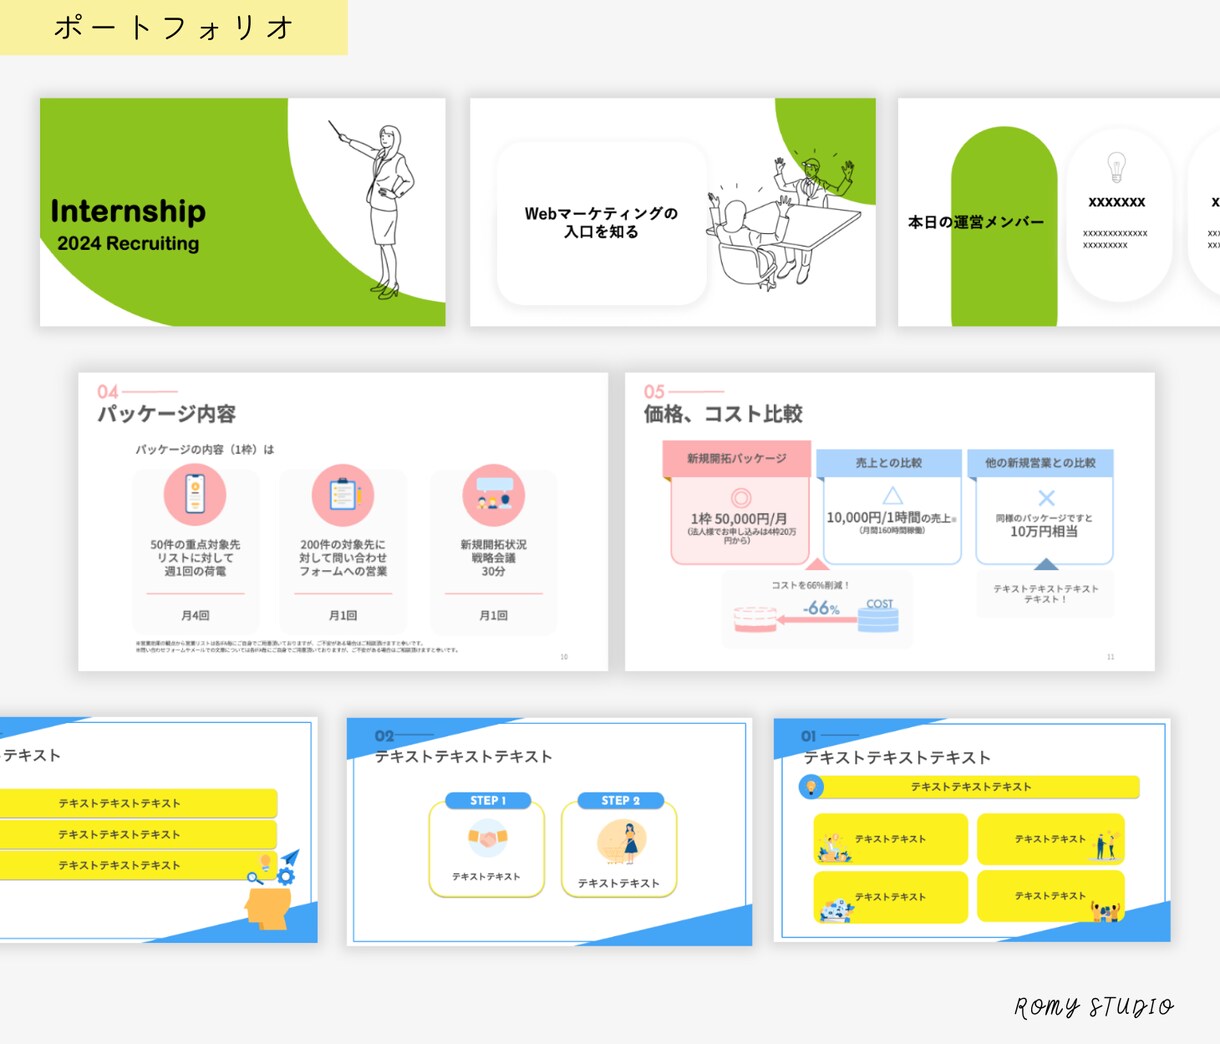This screenshot has width=1220, height=1044.
Task: Click the blue gear icon beside the head
Action: point(286,876)
